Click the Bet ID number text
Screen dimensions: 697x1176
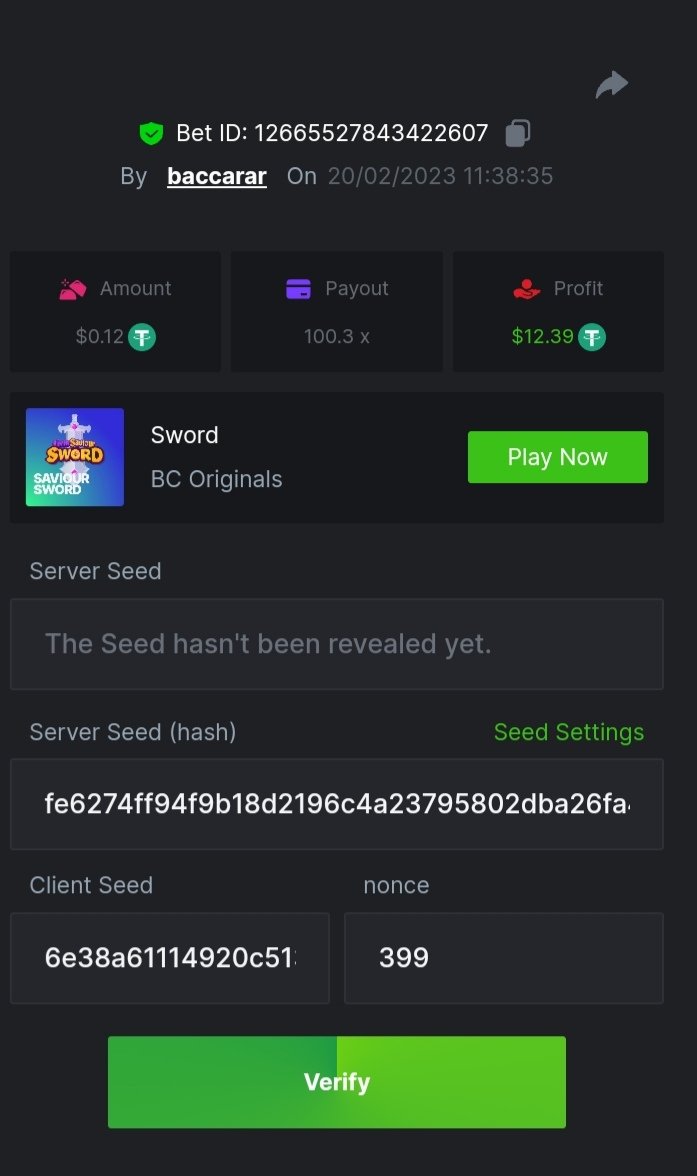tap(371, 133)
